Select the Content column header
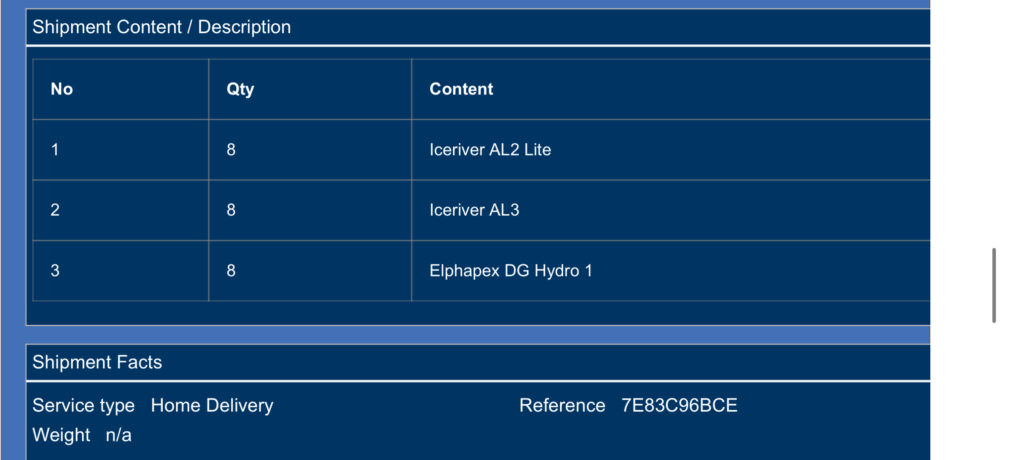 point(461,89)
